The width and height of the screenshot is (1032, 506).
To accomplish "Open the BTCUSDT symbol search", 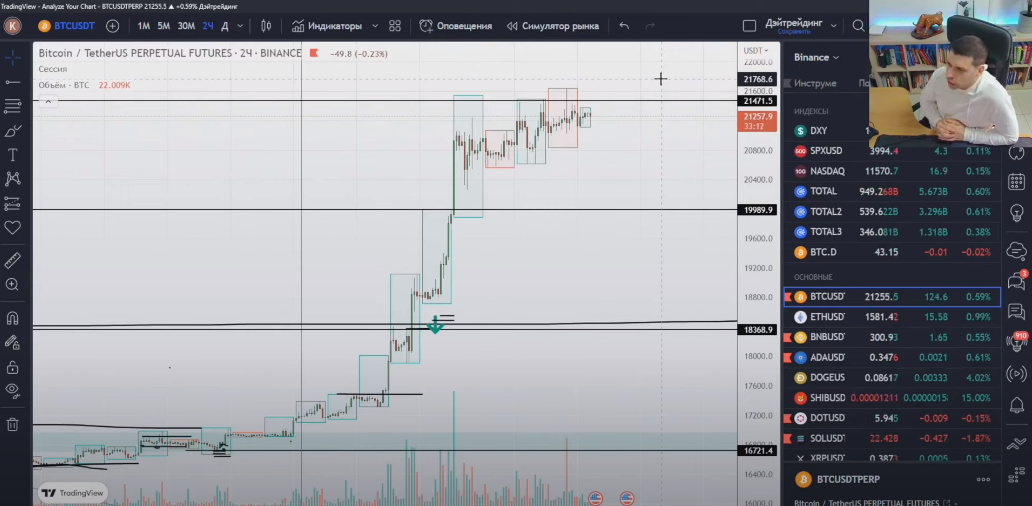I will click(66, 26).
